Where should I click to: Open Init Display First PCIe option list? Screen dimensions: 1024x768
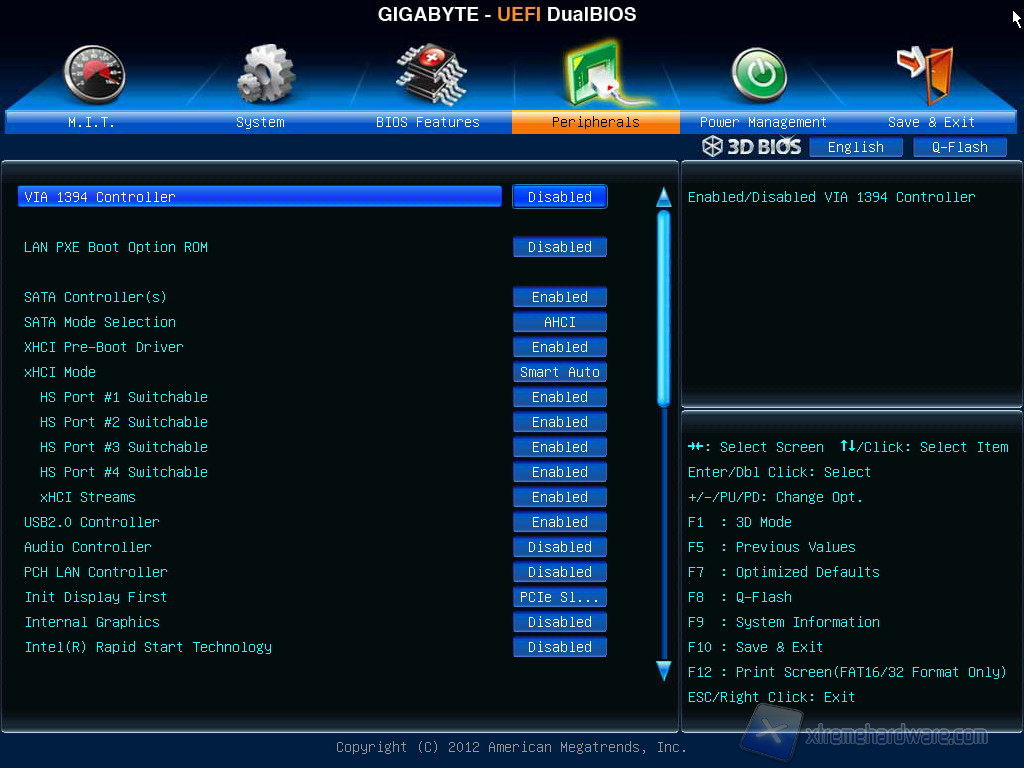click(560, 597)
